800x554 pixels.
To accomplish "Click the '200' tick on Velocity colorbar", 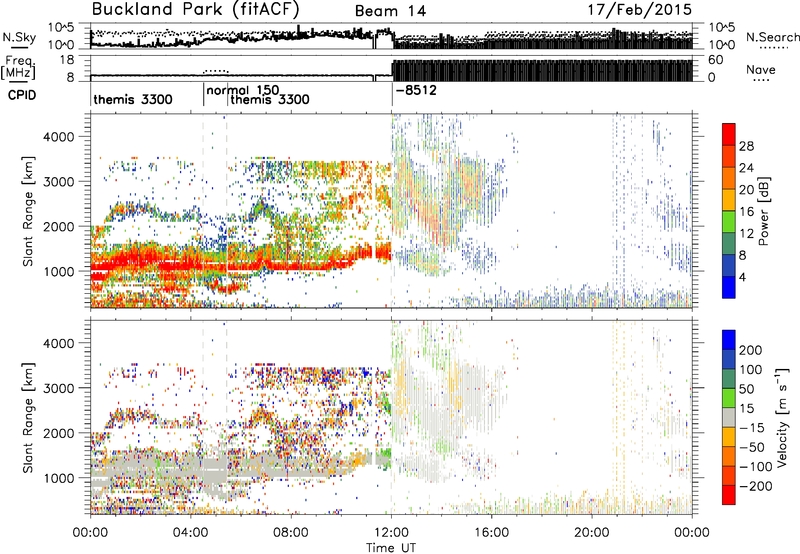I will [x=751, y=350].
